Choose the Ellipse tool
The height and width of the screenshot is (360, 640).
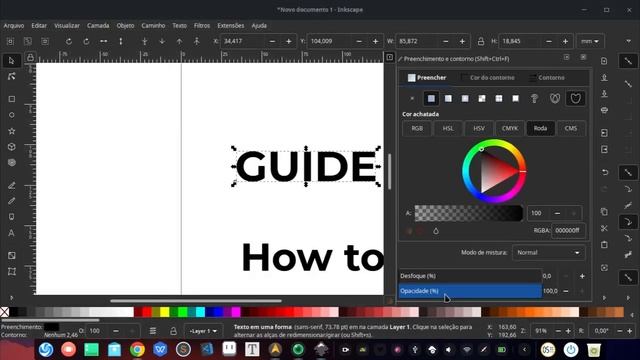[x=11, y=115]
